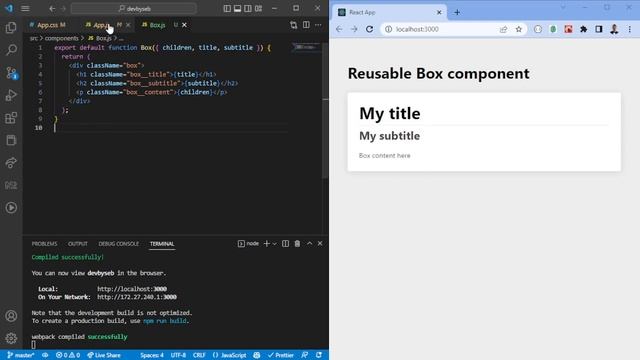Open Customize Layout in the title bar
The width and height of the screenshot is (640, 360).
258,8
